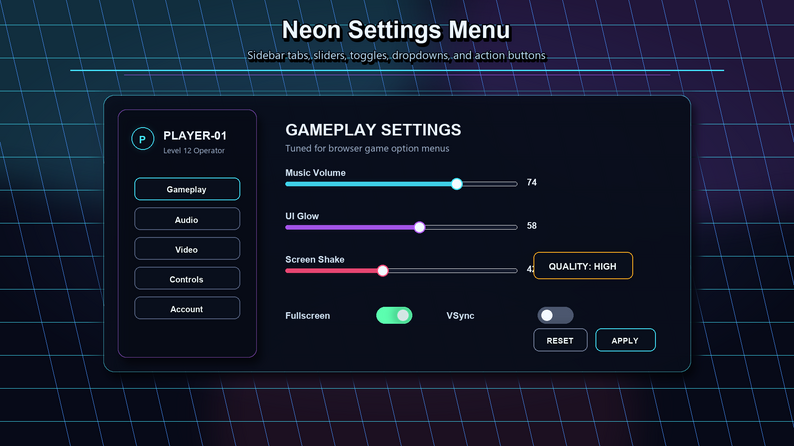
Task: Click the Music Volume value 74
Action: [x=532, y=182]
